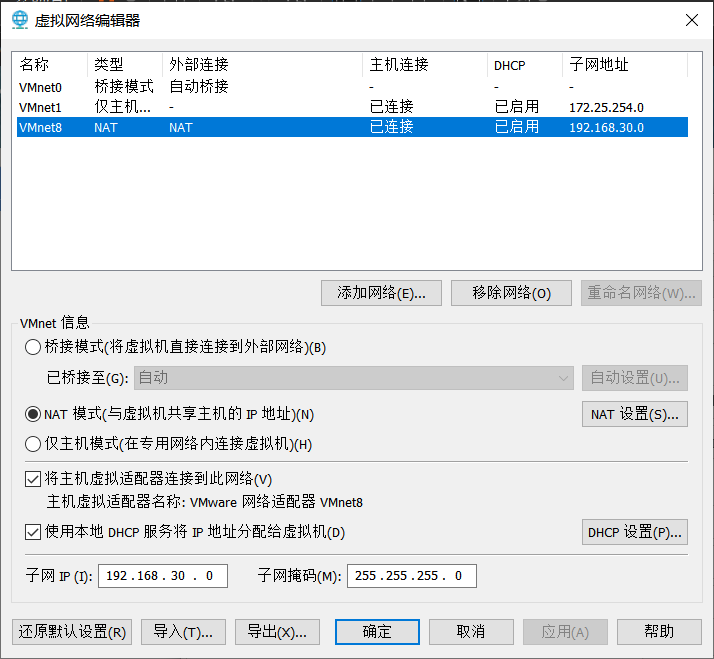This screenshot has width=714, height=659.
Task: Click the 还原默认设置 button
Action: click(x=71, y=632)
